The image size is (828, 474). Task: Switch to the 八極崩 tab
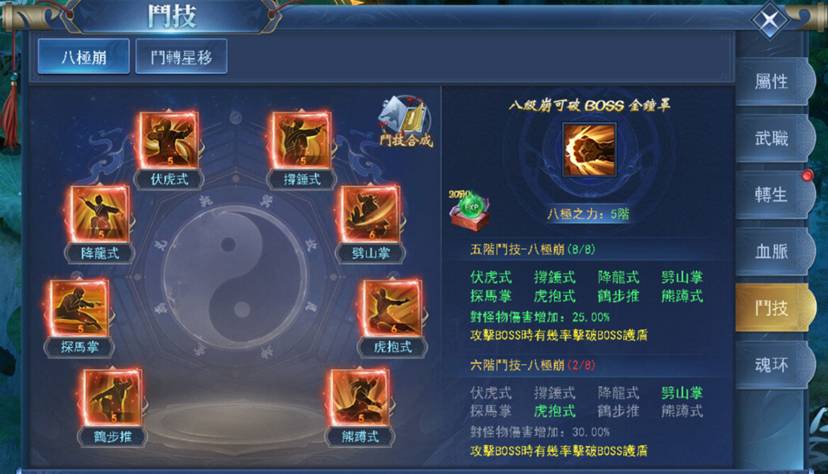point(83,56)
